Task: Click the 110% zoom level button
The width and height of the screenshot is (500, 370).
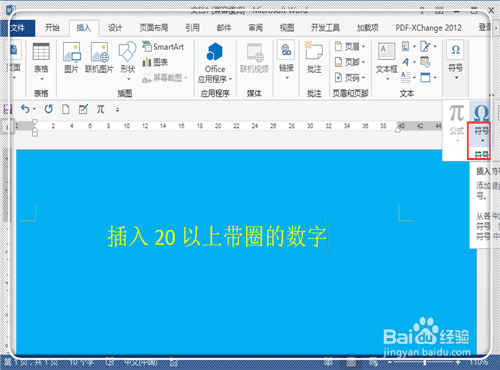Action: [x=479, y=362]
